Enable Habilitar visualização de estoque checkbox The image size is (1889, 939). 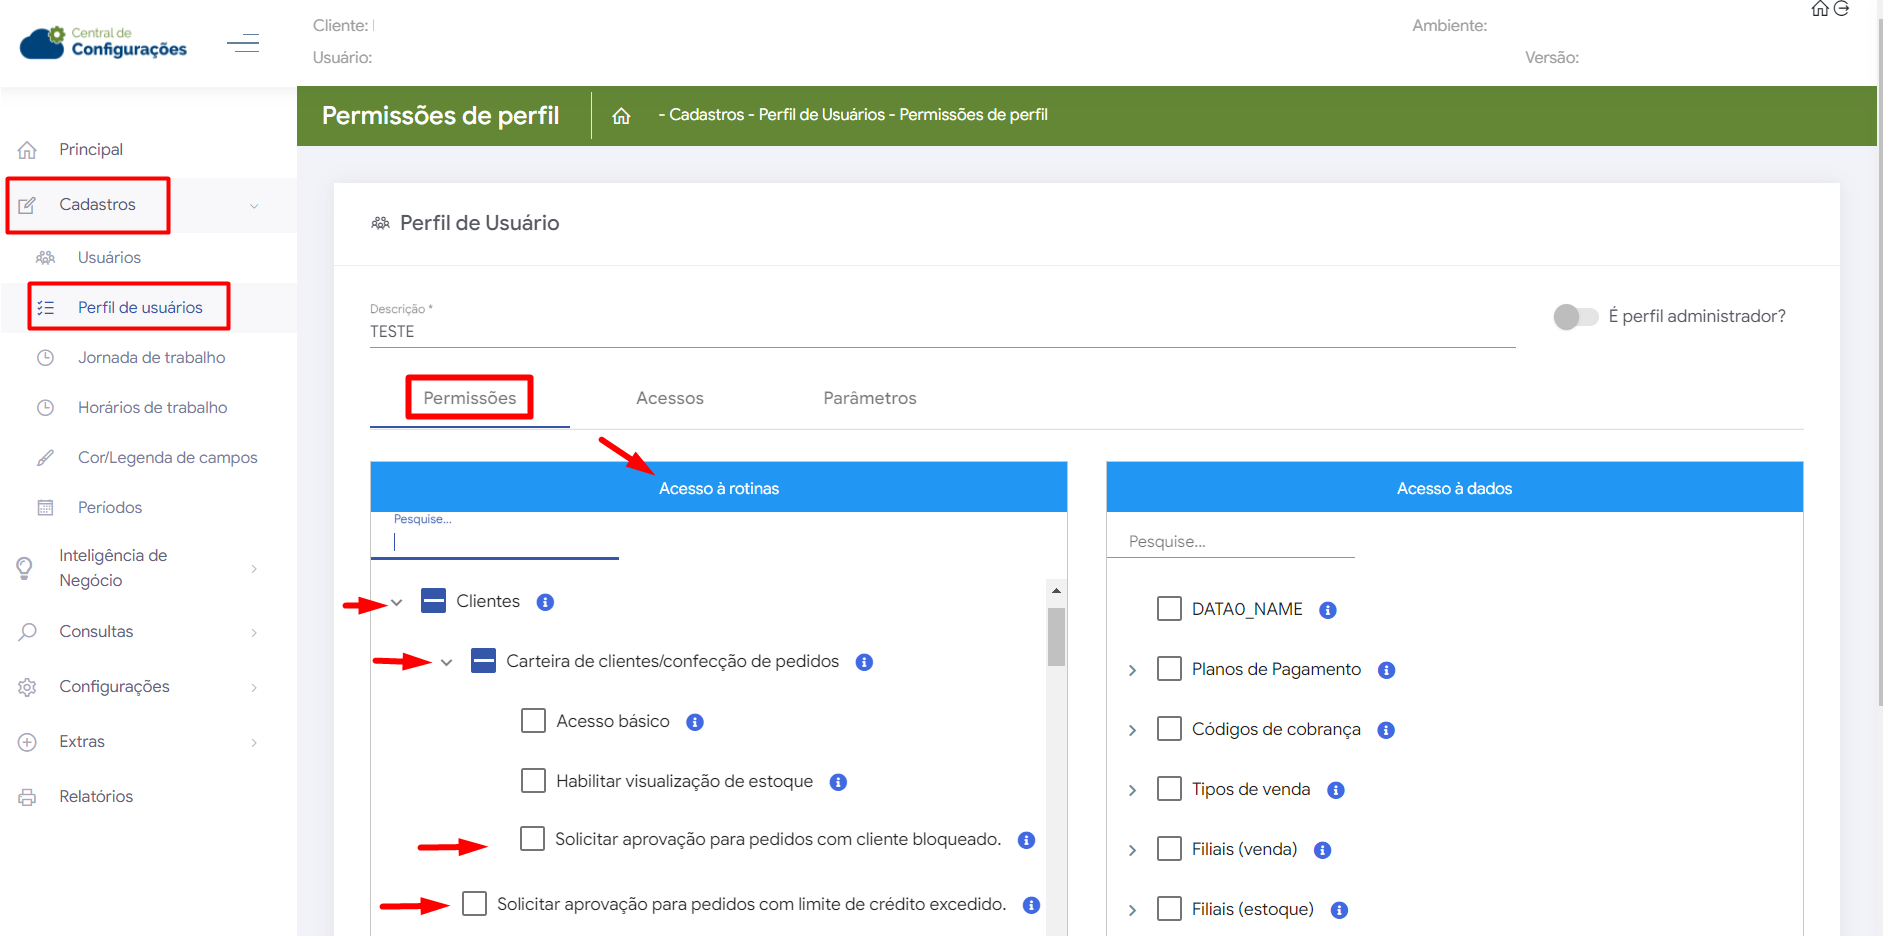tap(533, 781)
